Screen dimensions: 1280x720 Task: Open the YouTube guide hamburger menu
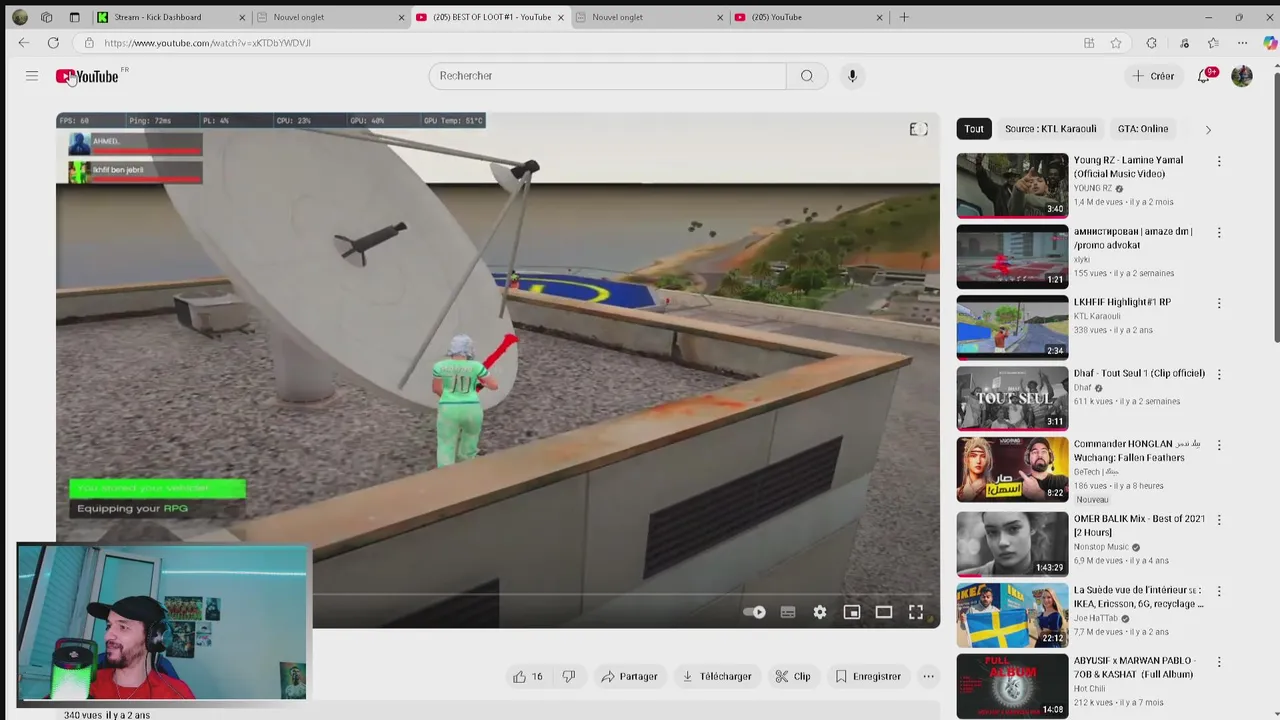(x=32, y=76)
